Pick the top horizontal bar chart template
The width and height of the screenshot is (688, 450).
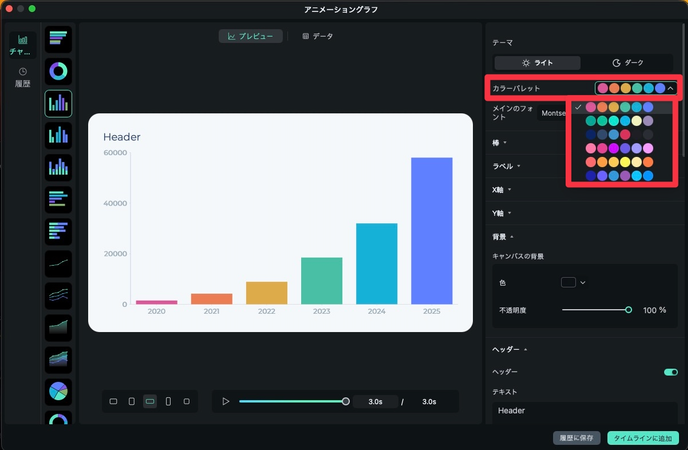[x=59, y=39]
